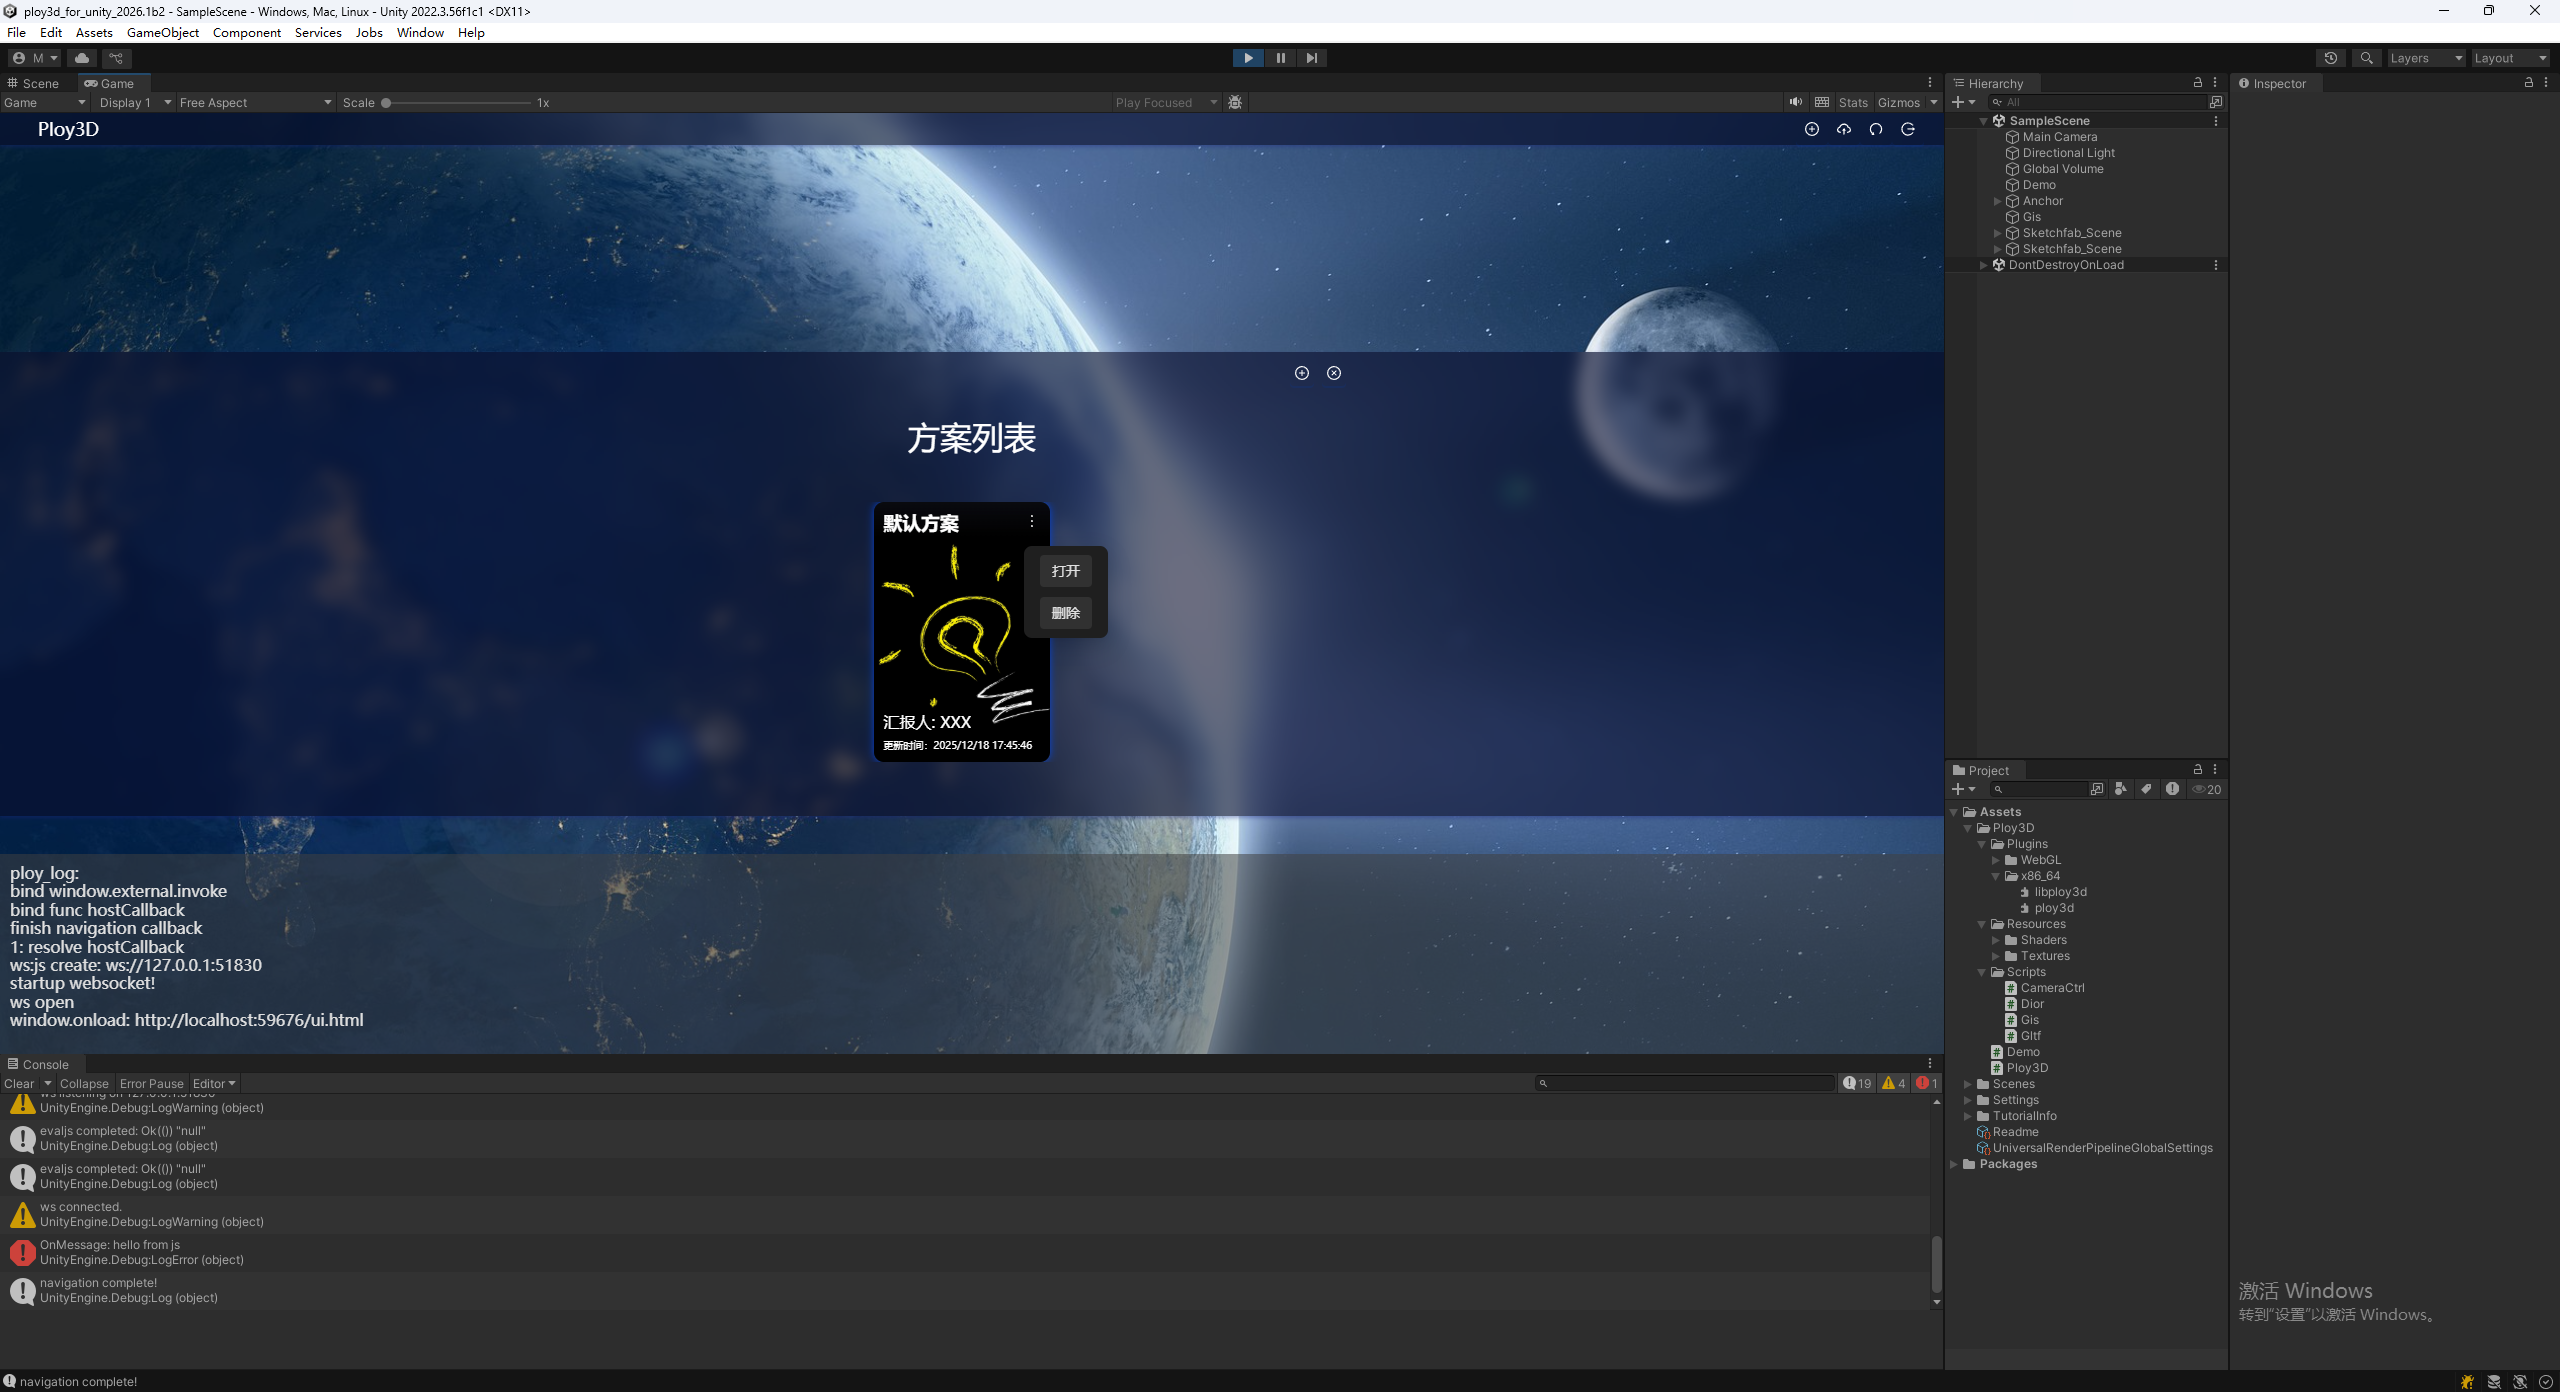Open the GameObject menu
The image size is (2560, 1392).
coord(163,32)
